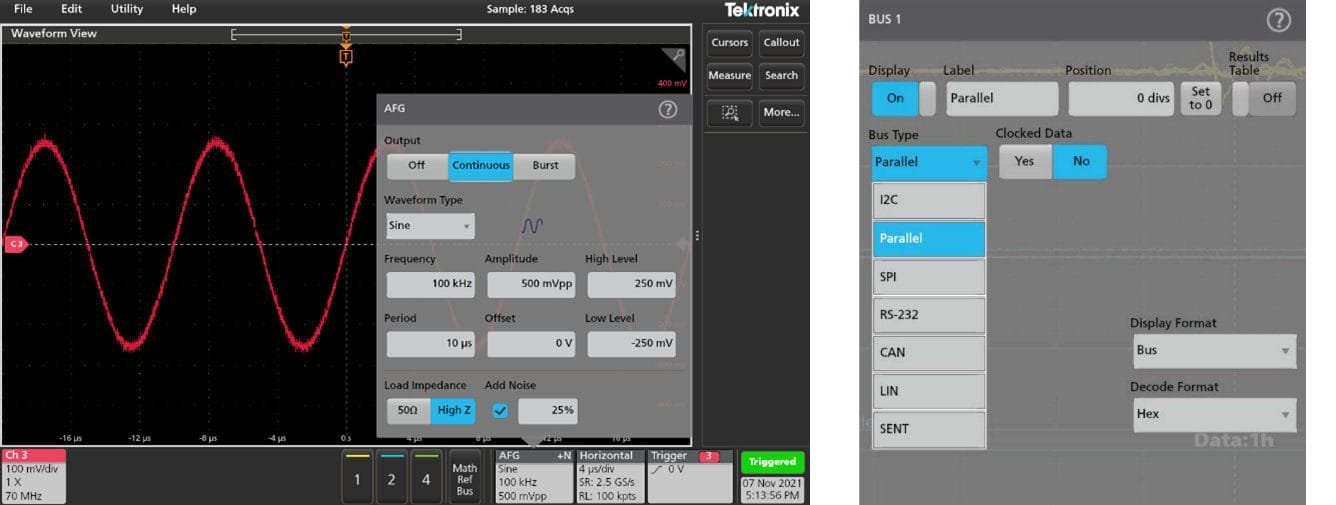
Task: Click the zoom box icon beside More
Action: [x=729, y=113]
